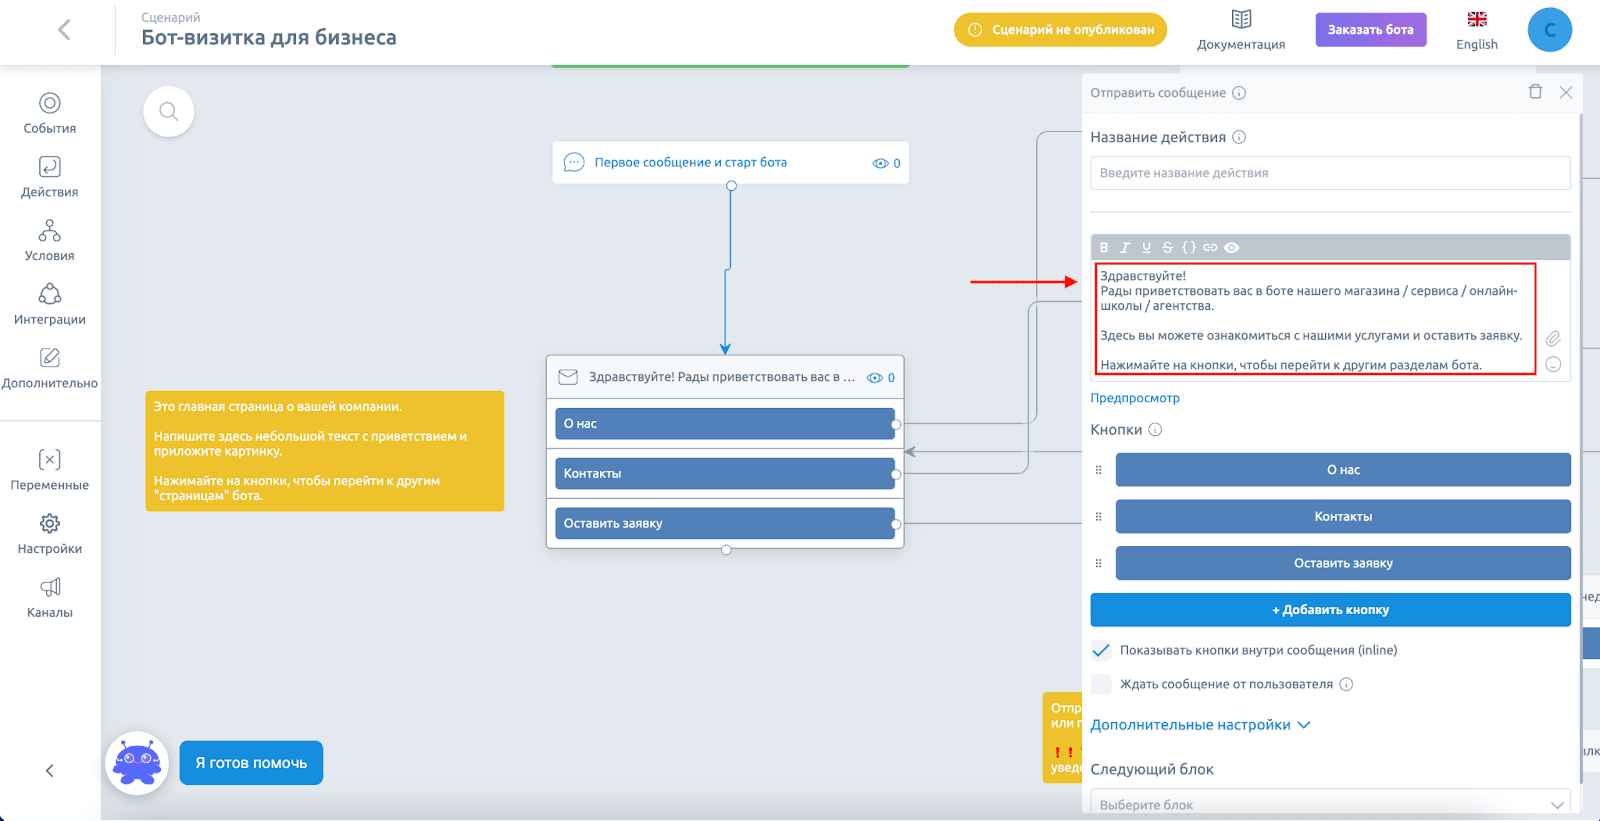Enable Ждать сообщение от пользователя checkbox
This screenshot has width=1600, height=821.
1101,684
